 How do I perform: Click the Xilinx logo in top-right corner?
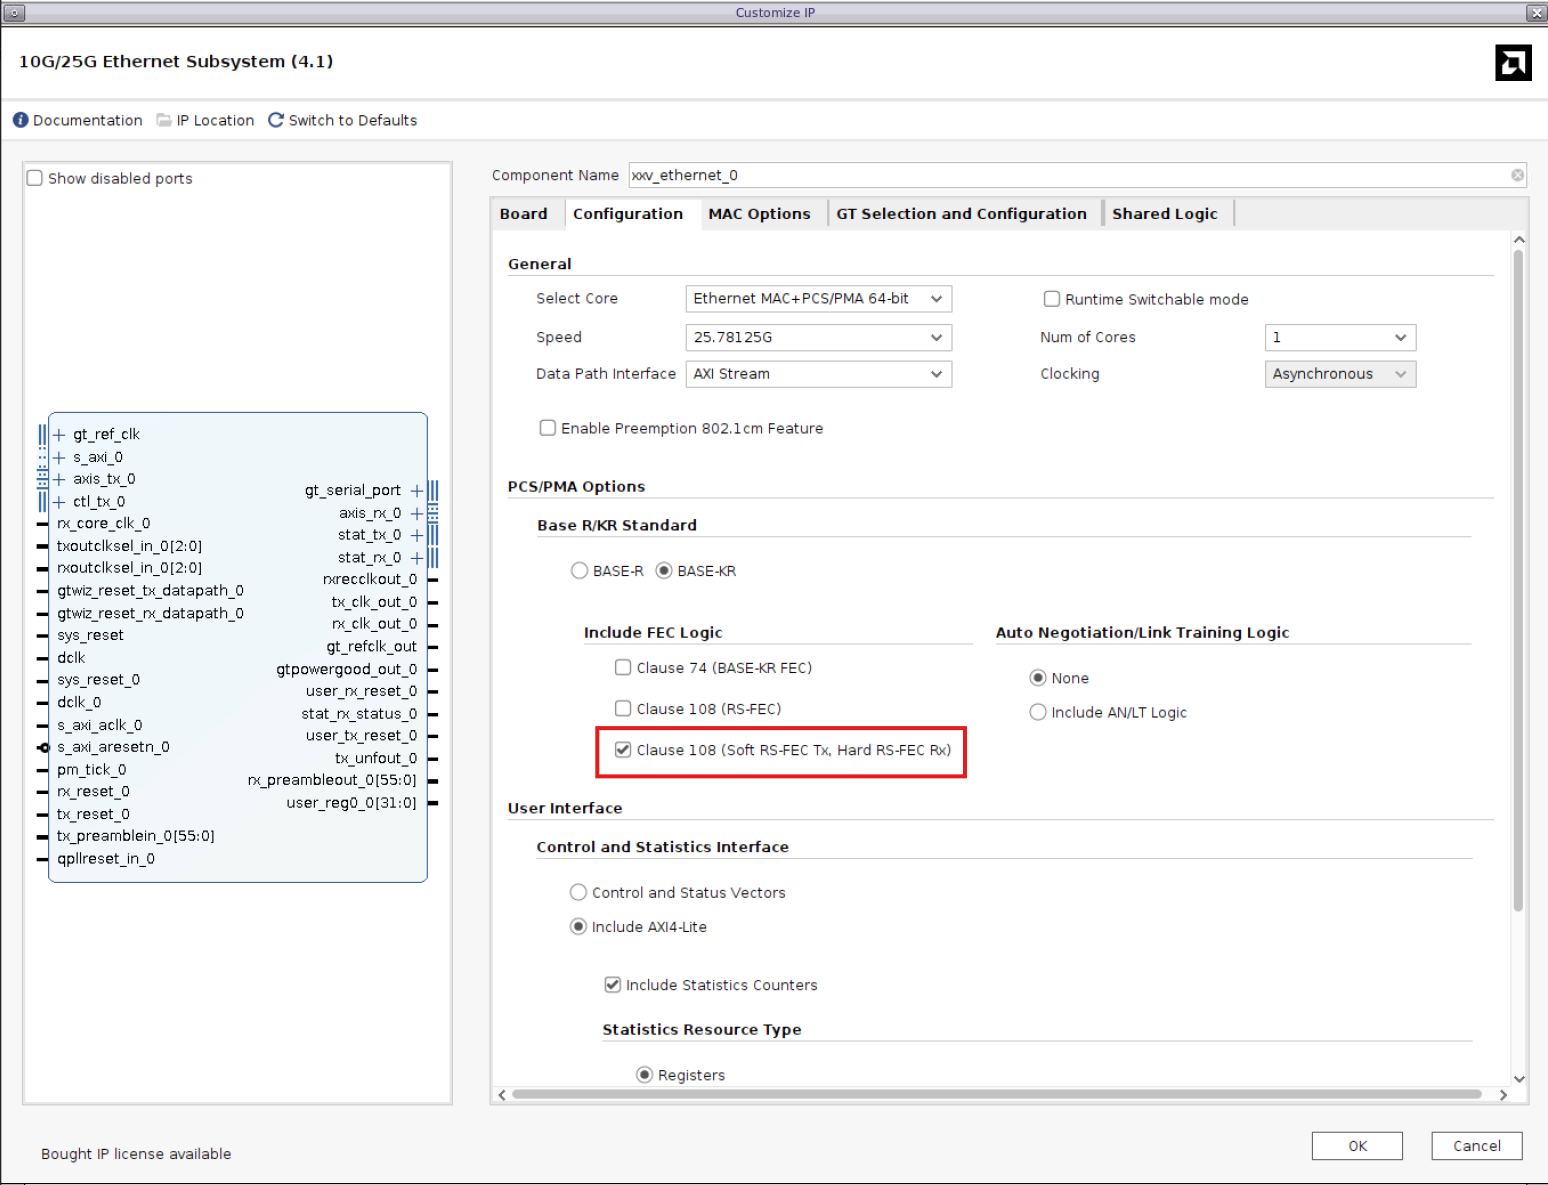pos(1513,62)
